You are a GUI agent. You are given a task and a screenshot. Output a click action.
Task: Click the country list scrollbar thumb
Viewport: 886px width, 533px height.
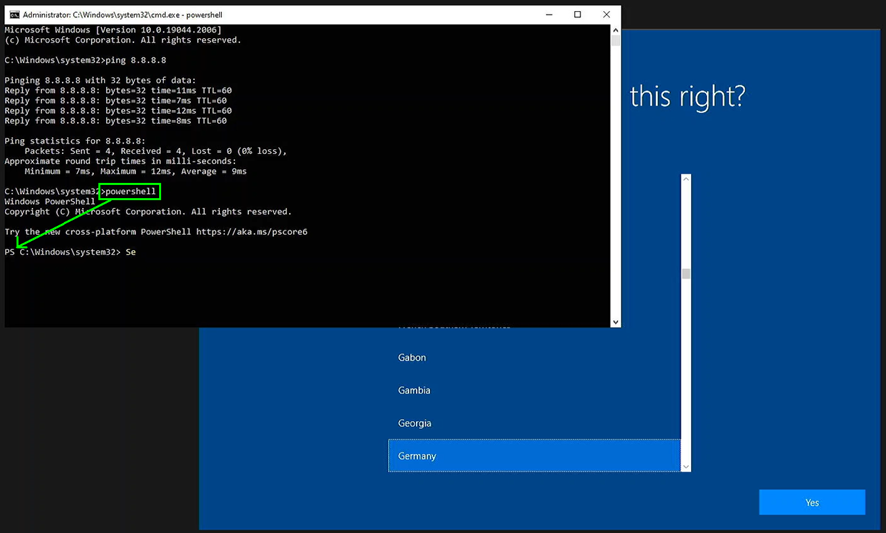tap(686, 274)
